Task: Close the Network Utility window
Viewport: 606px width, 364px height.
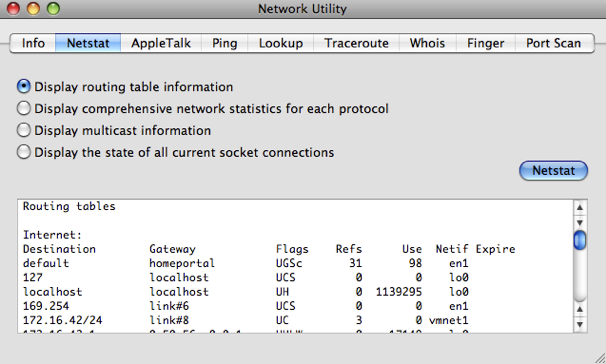Action: (x=14, y=9)
